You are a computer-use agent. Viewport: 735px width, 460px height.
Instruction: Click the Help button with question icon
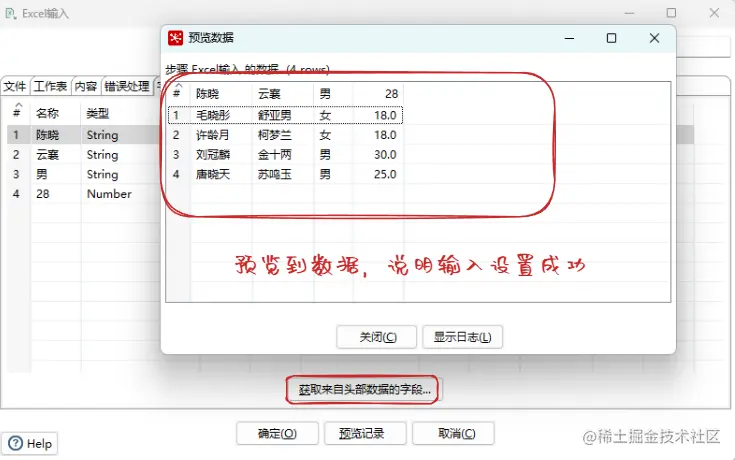[x=30, y=443]
